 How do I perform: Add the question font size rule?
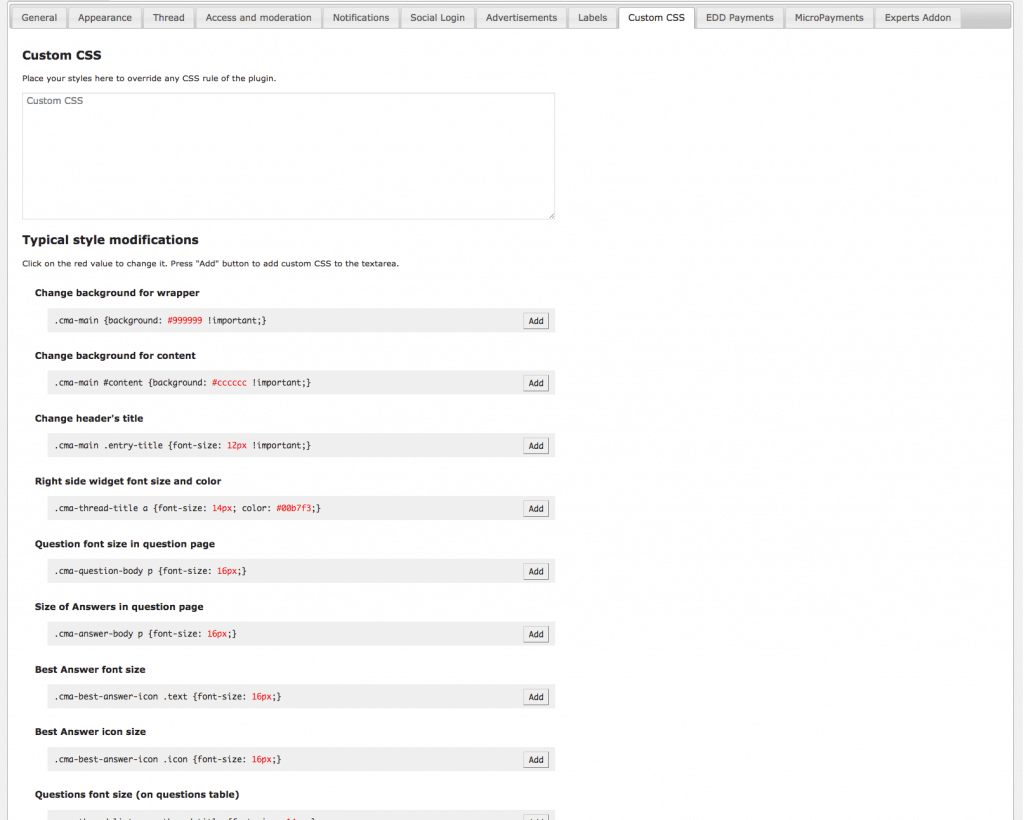pos(535,570)
